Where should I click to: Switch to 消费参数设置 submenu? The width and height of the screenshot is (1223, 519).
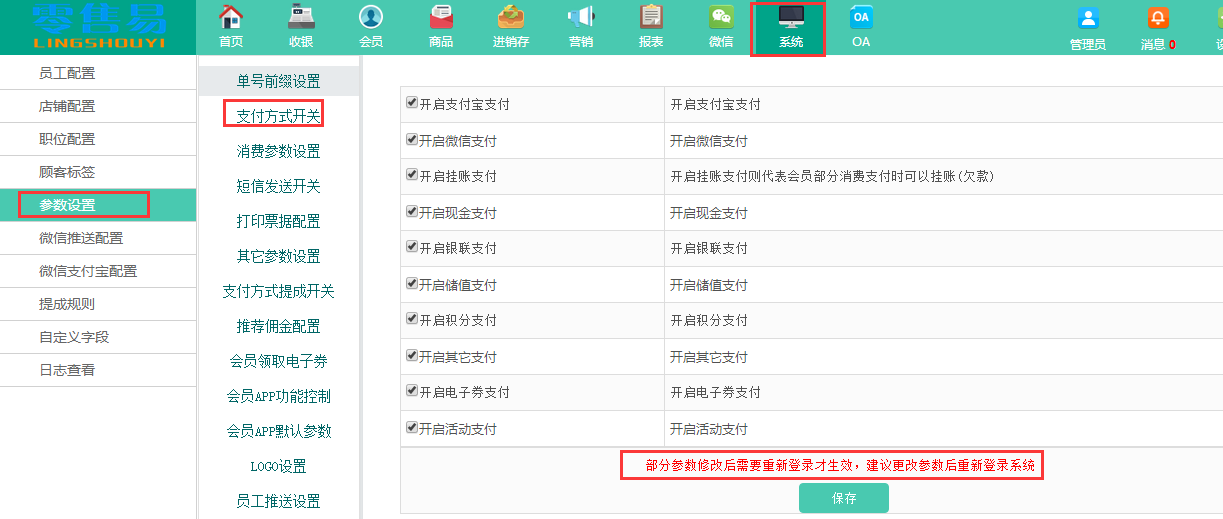pyautogui.click(x=279, y=151)
